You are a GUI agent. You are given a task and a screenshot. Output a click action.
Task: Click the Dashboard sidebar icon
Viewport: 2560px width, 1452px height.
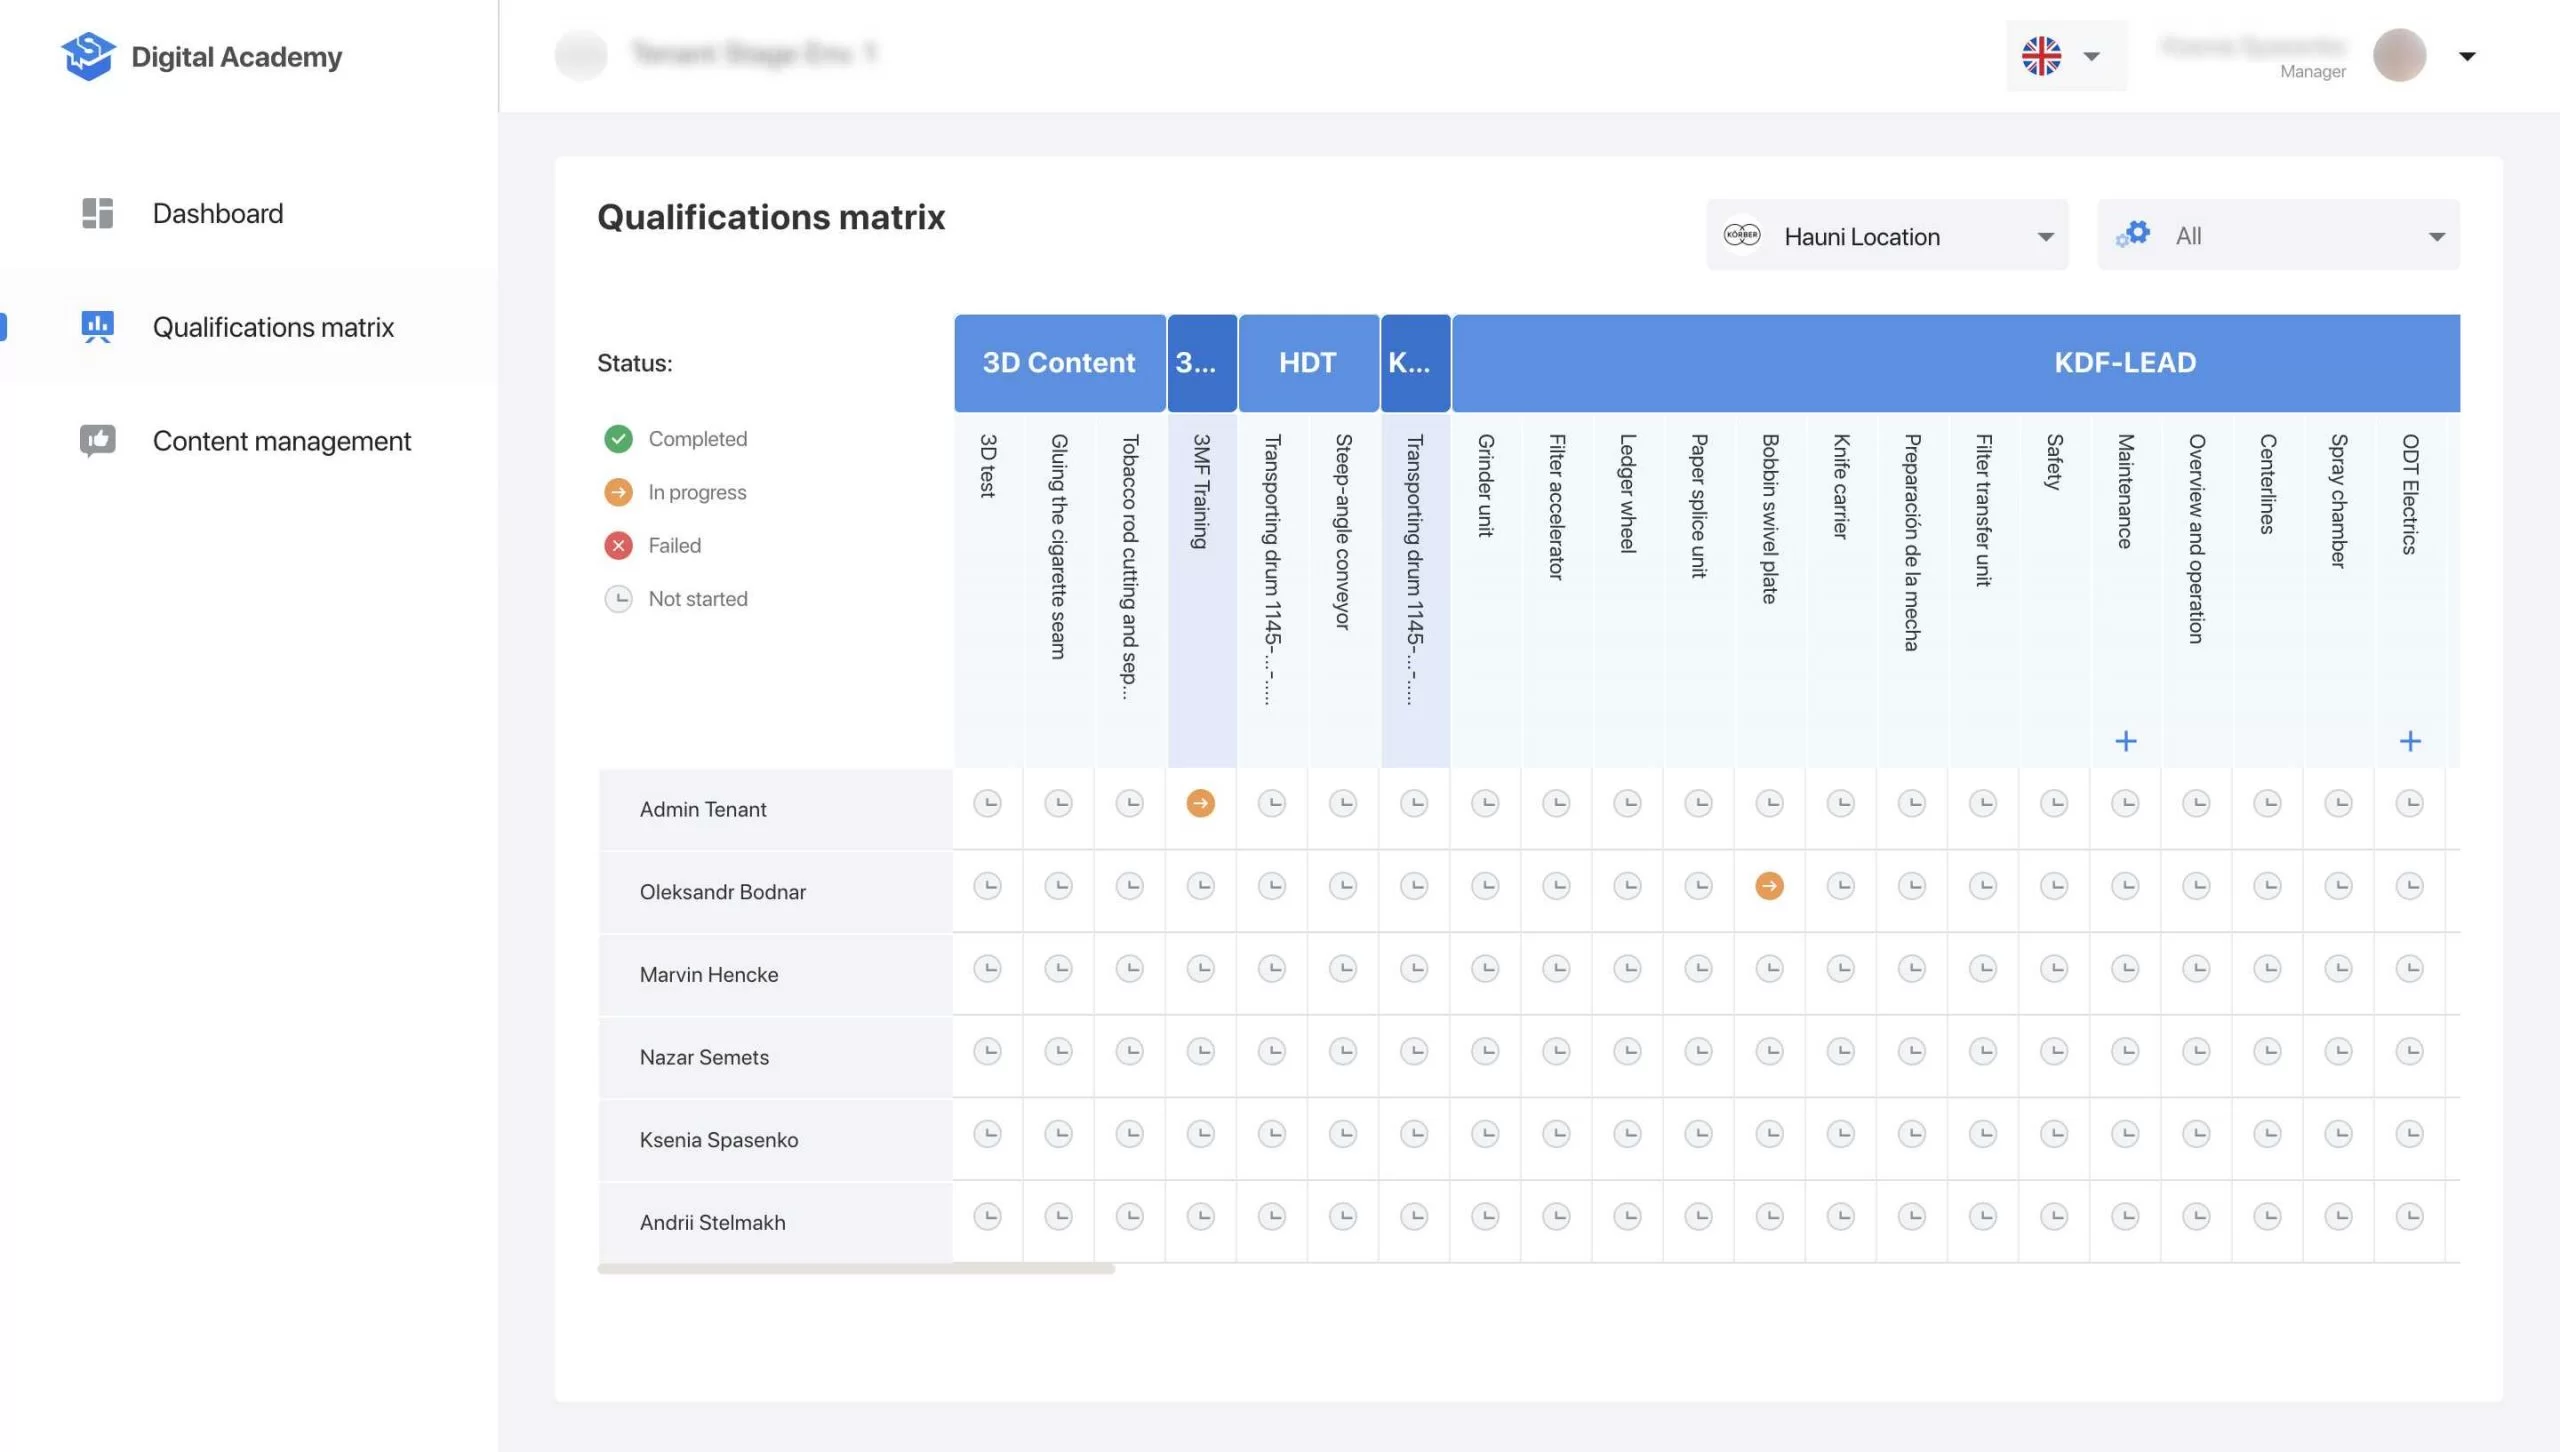pyautogui.click(x=97, y=213)
